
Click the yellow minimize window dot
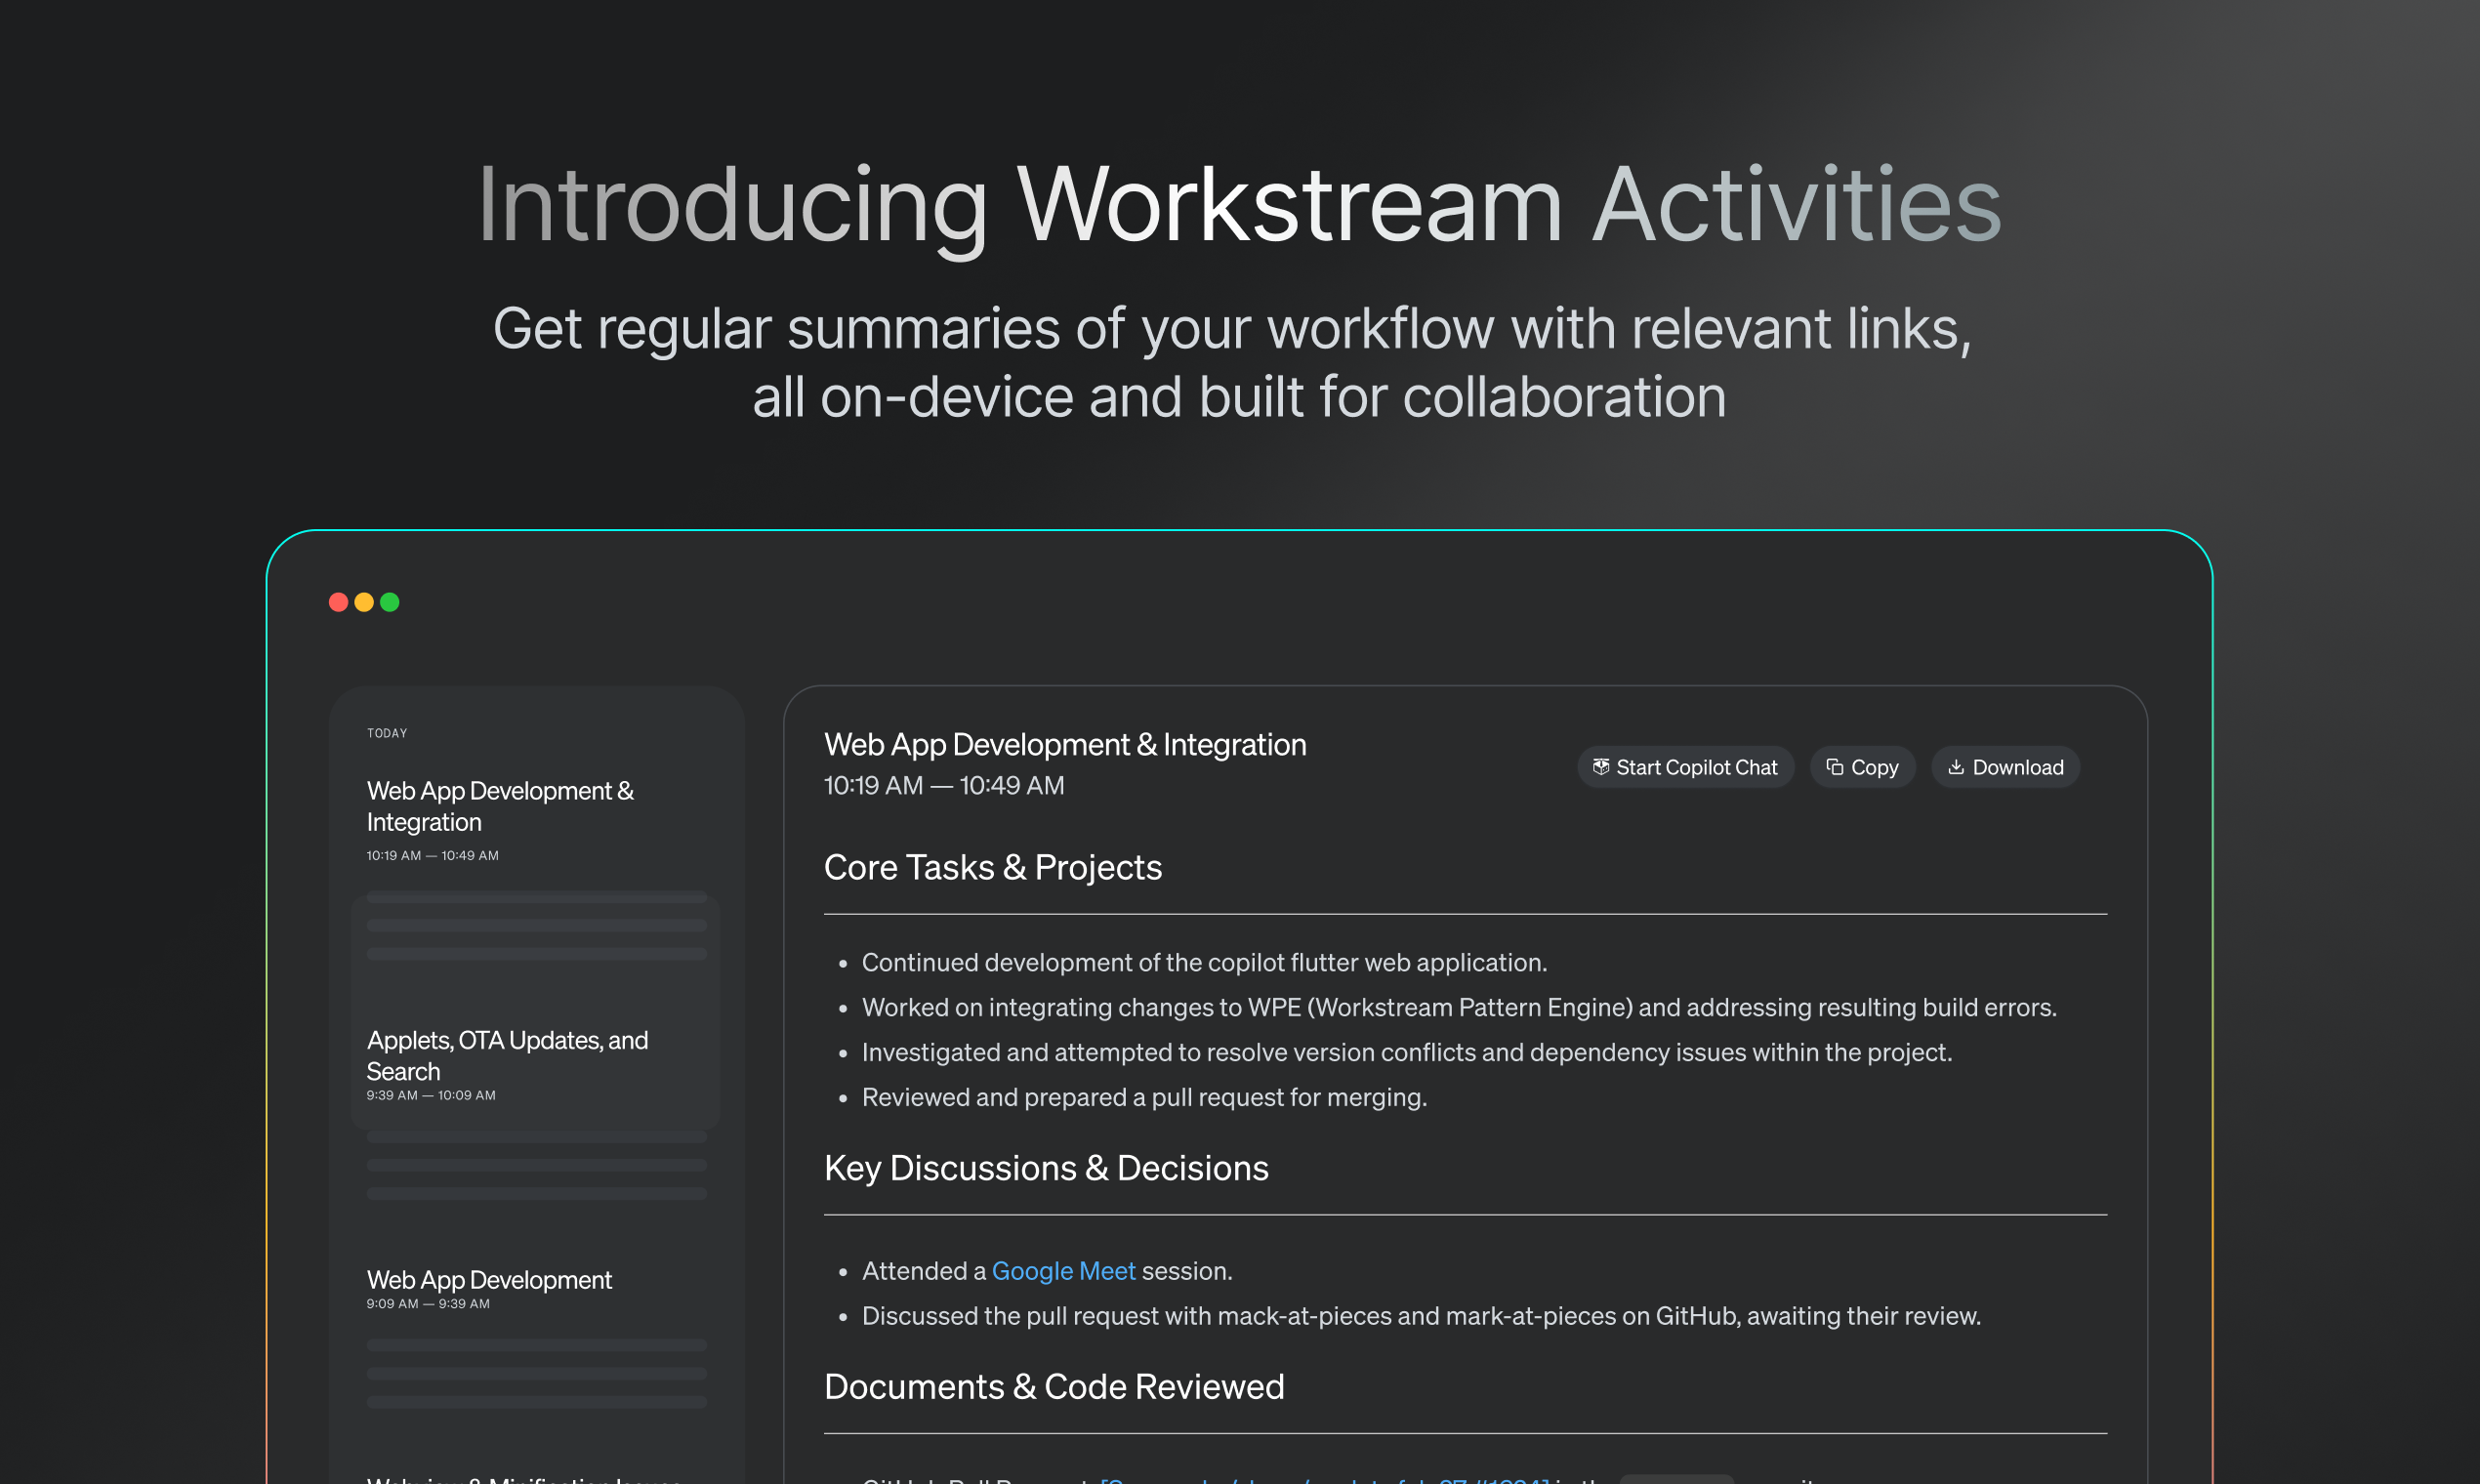(364, 602)
